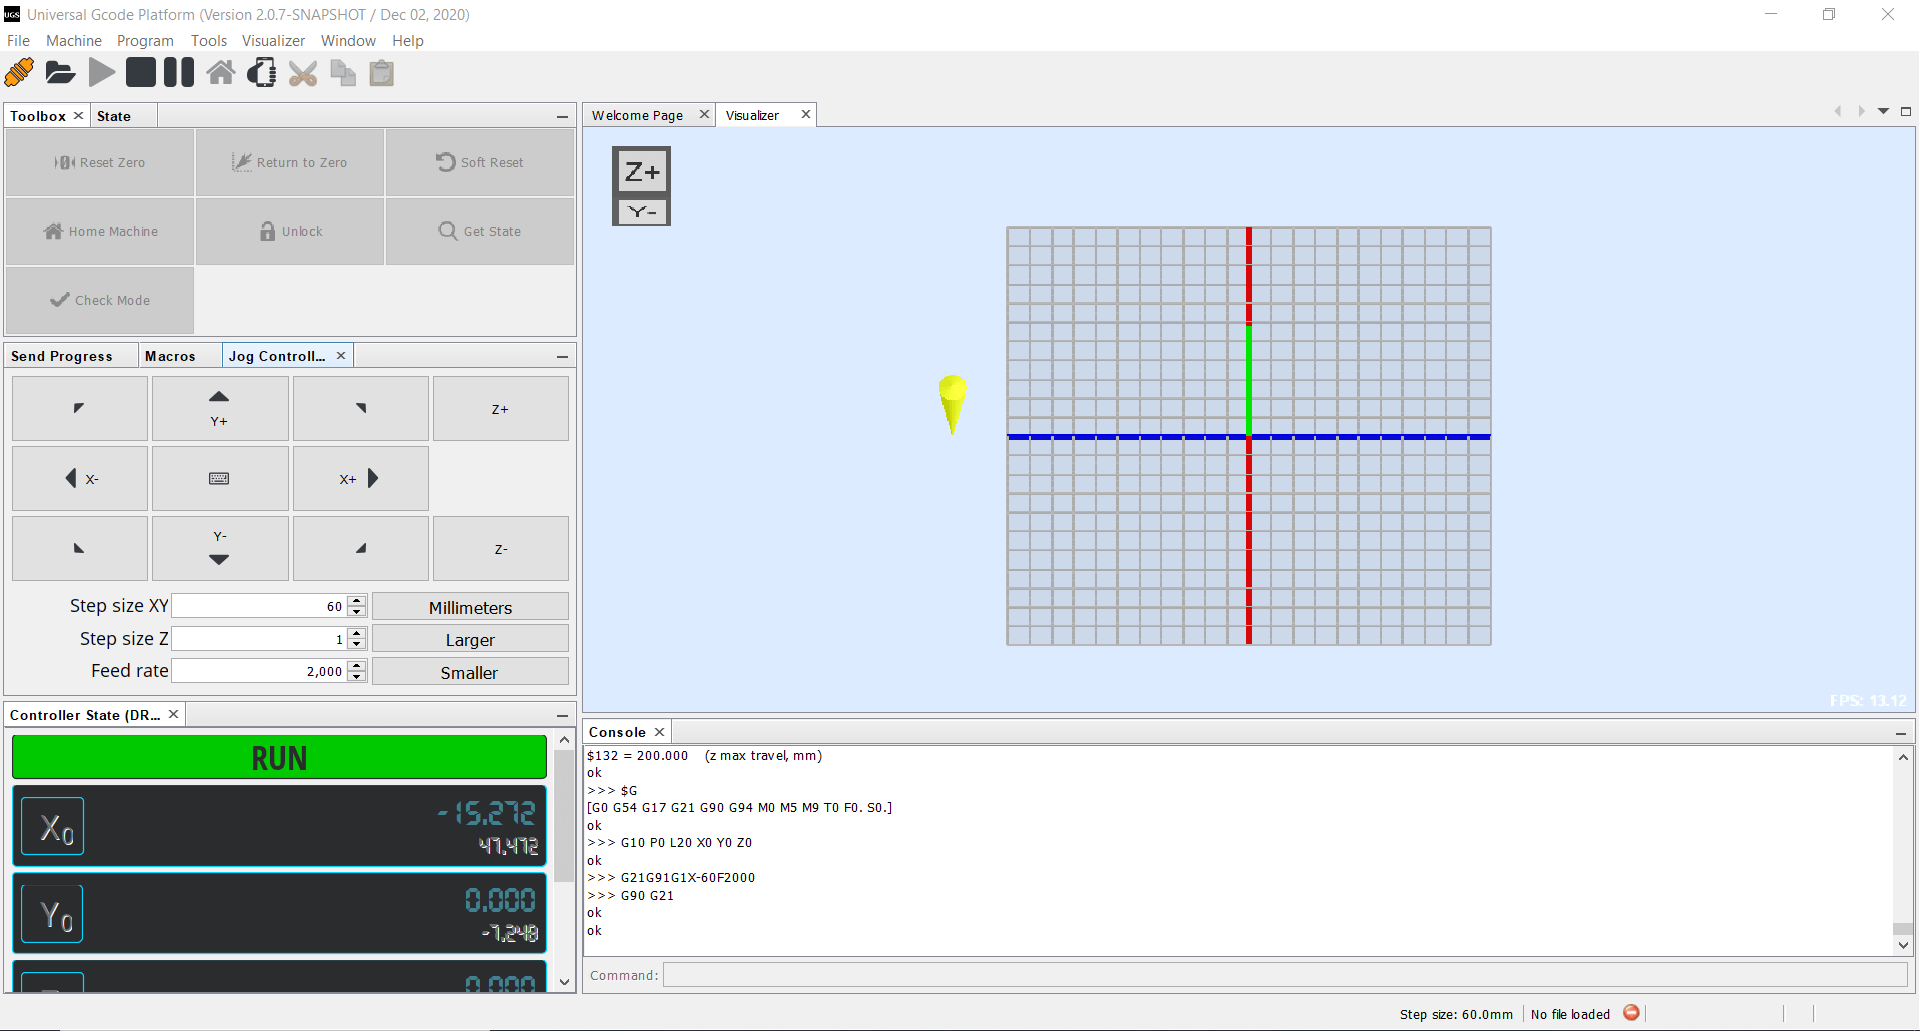Image resolution: width=1920 pixels, height=1031 pixels.
Task: Jog Y- with down arrow button
Action: [x=220, y=548]
